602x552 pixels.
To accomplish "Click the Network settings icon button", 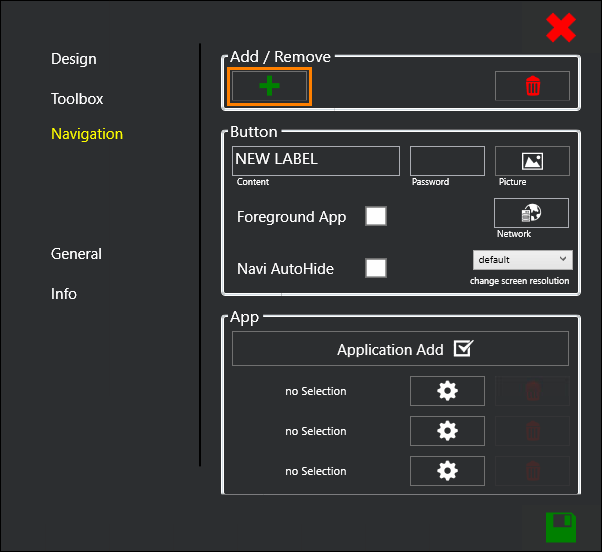I will pos(532,213).
